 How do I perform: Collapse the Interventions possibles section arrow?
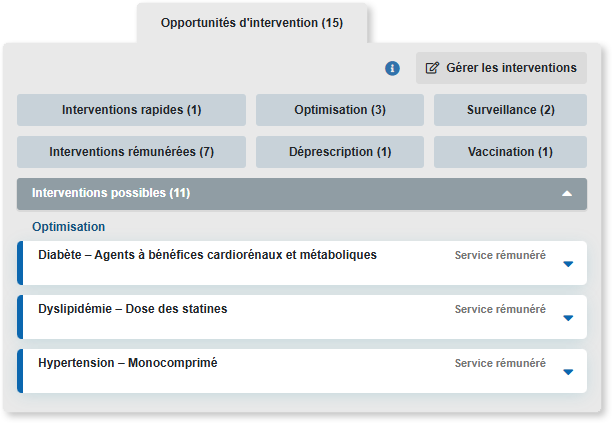567,194
